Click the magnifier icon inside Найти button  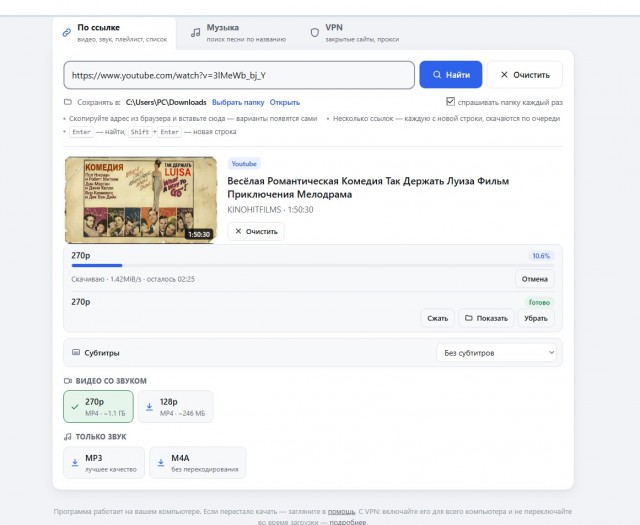point(437,75)
